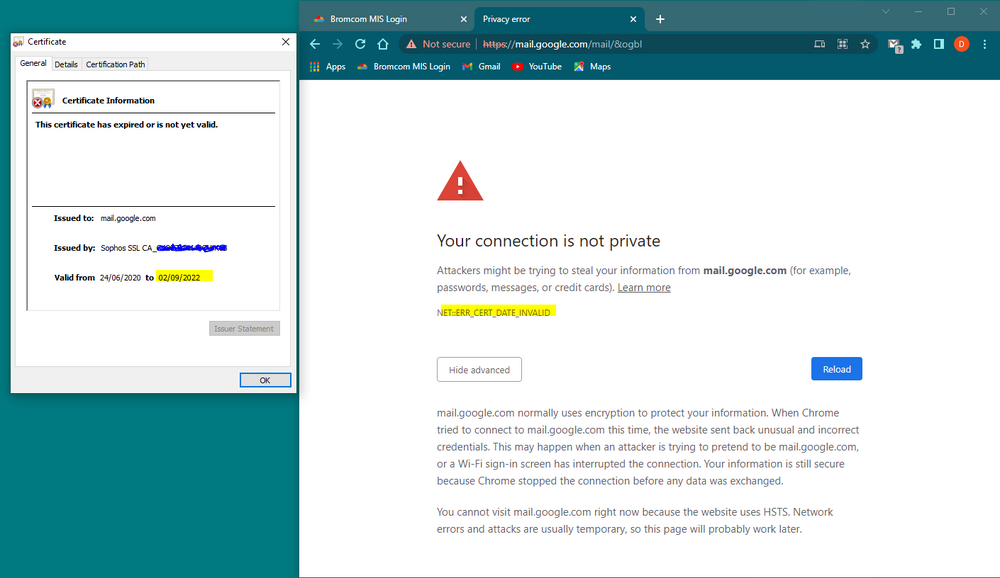Open Bromcom MIS Login bookmark
This screenshot has height=578, width=1000.
tap(404, 66)
